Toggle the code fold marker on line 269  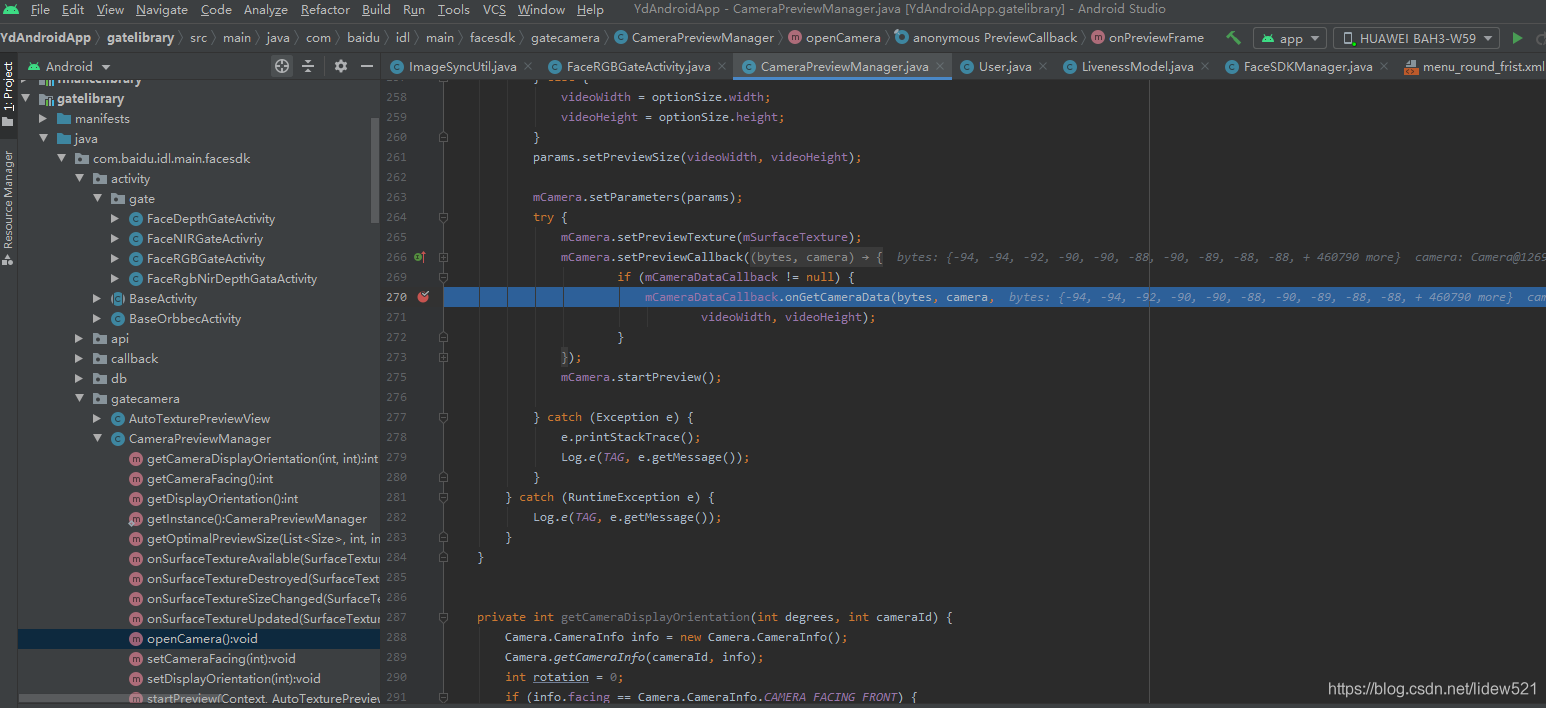(x=443, y=277)
